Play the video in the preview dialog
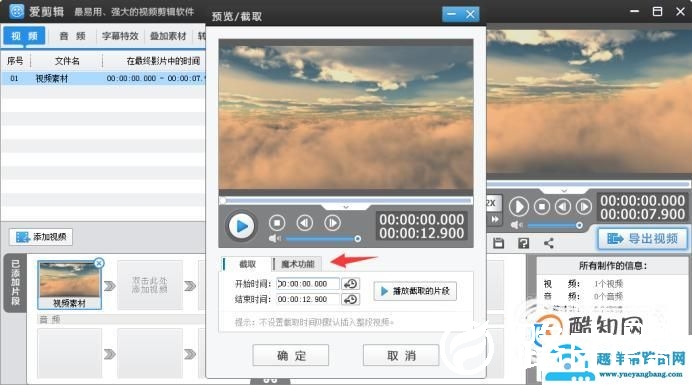692x385 pixels. click(x=241, y=226)
